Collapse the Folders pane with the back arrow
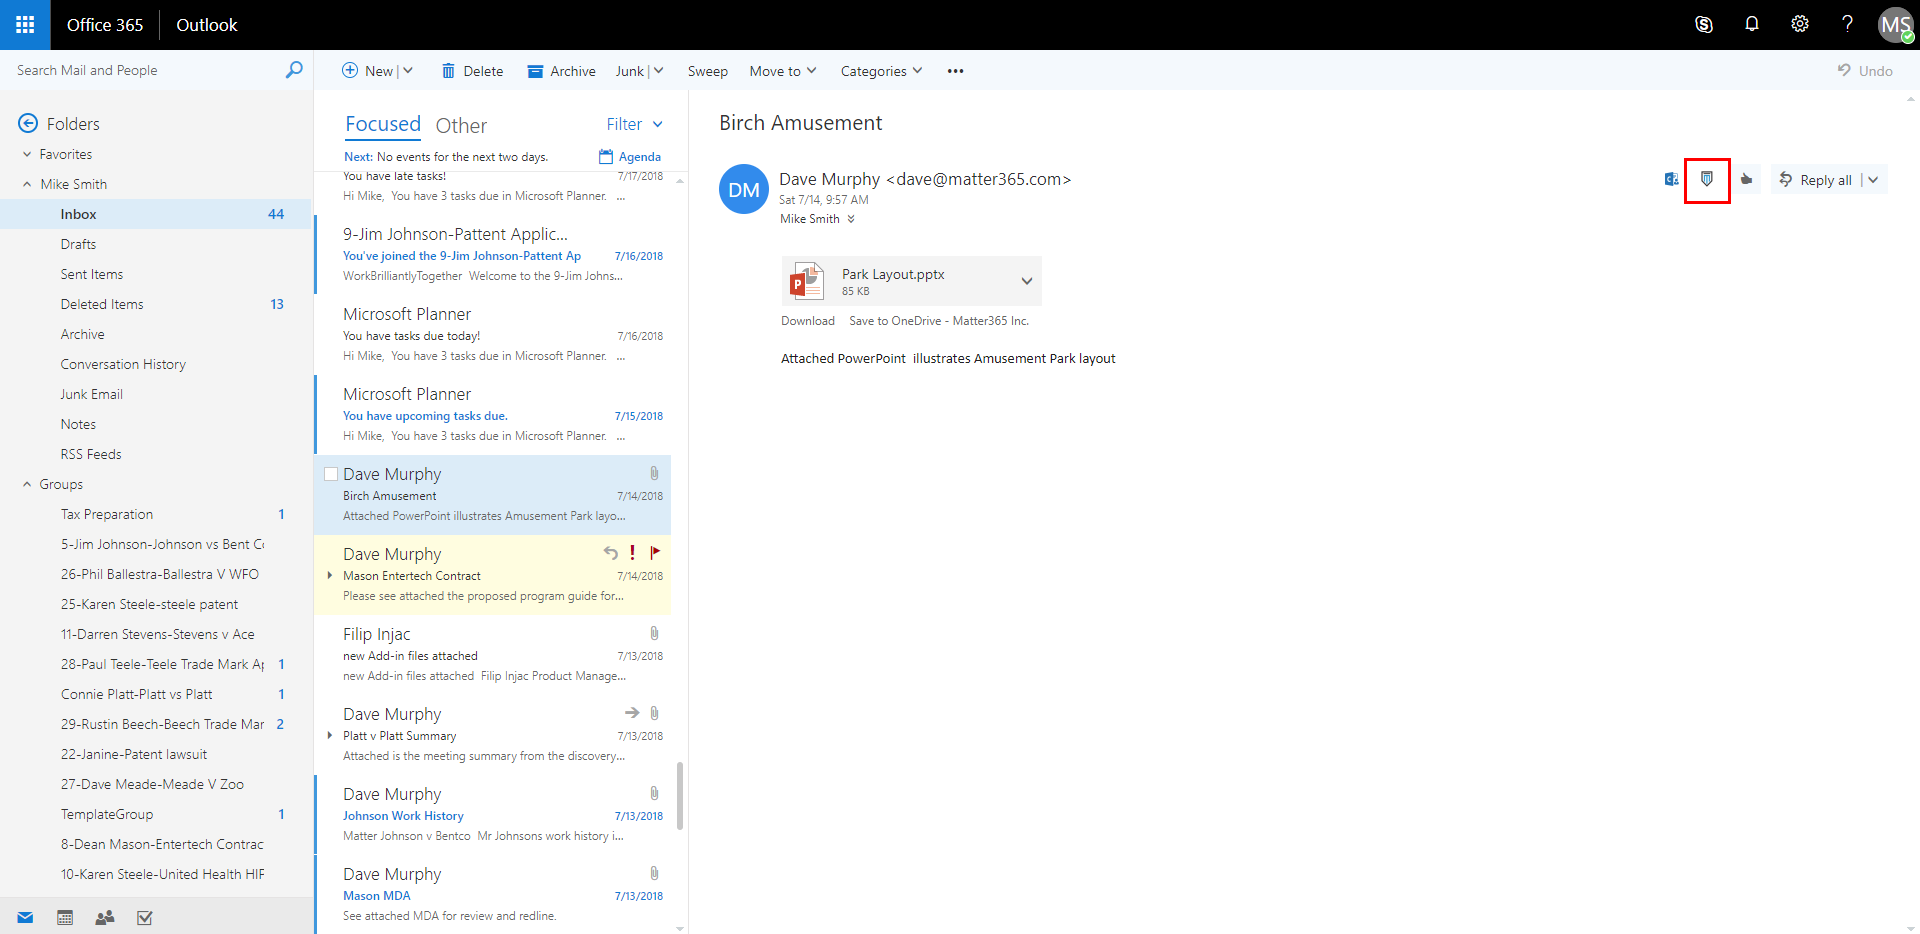Screen dimensions: 1920x934 tap(28, 123)
